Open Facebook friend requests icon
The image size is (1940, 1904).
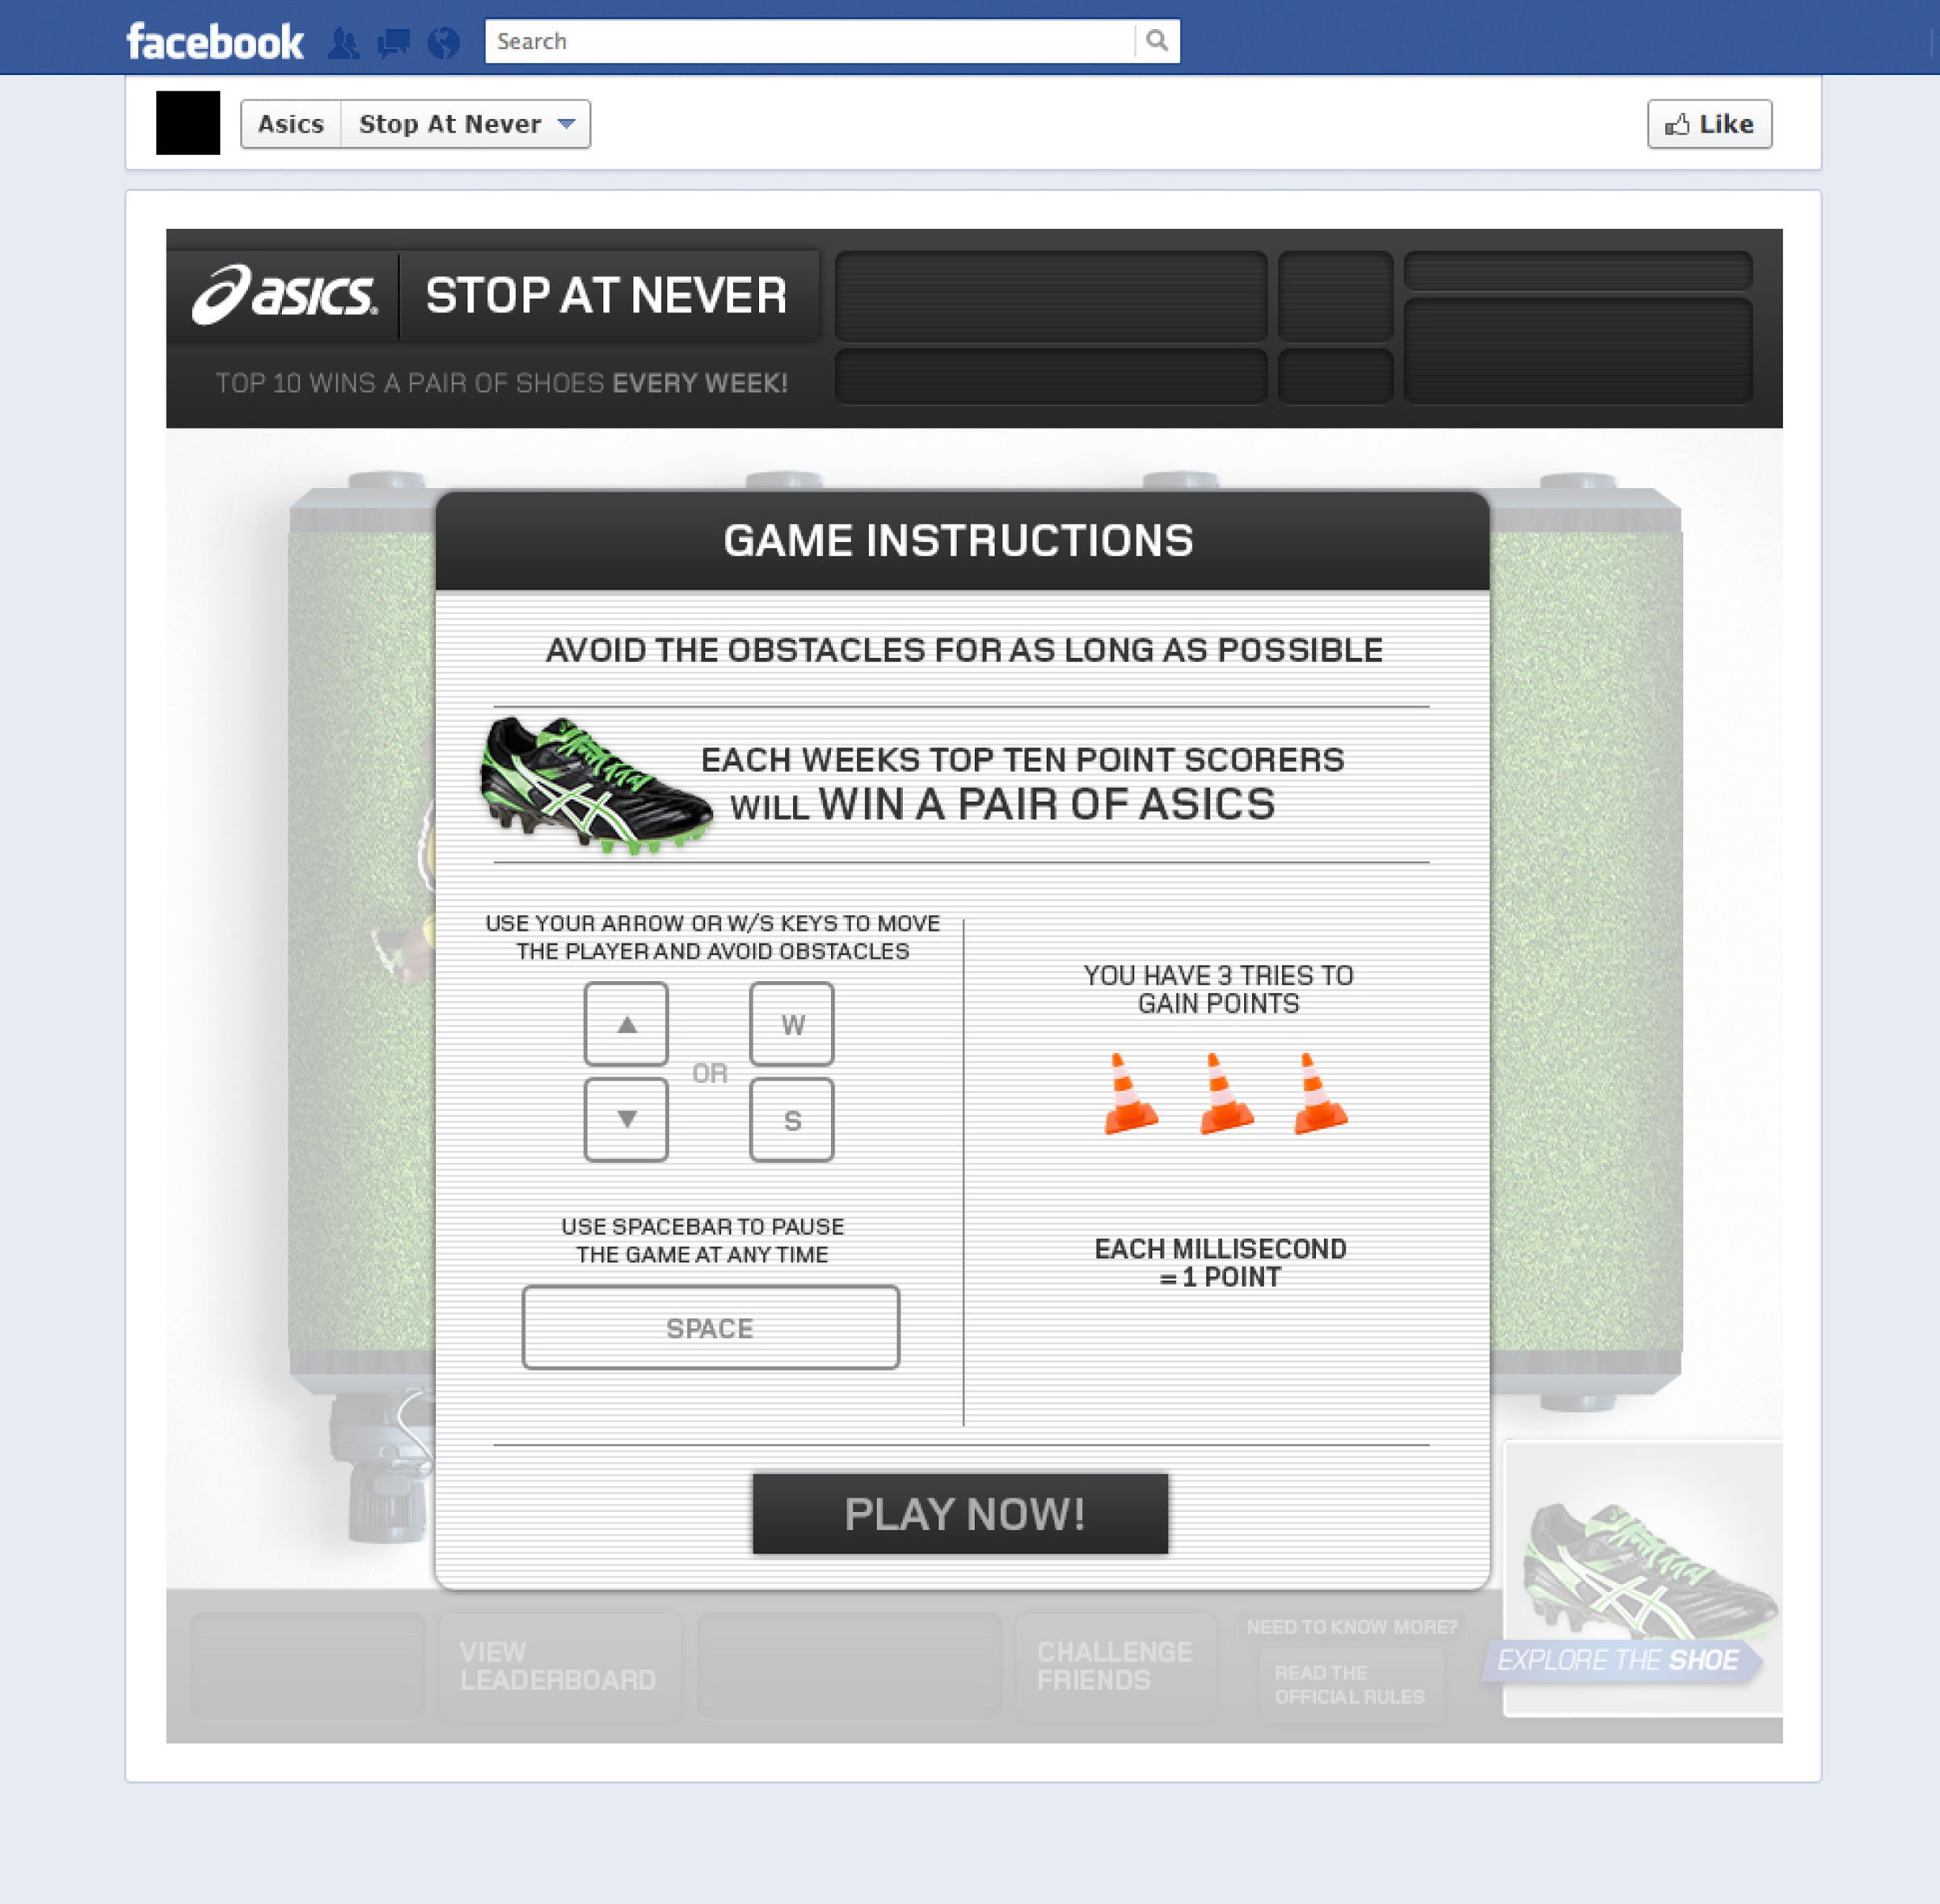point(343,42)
